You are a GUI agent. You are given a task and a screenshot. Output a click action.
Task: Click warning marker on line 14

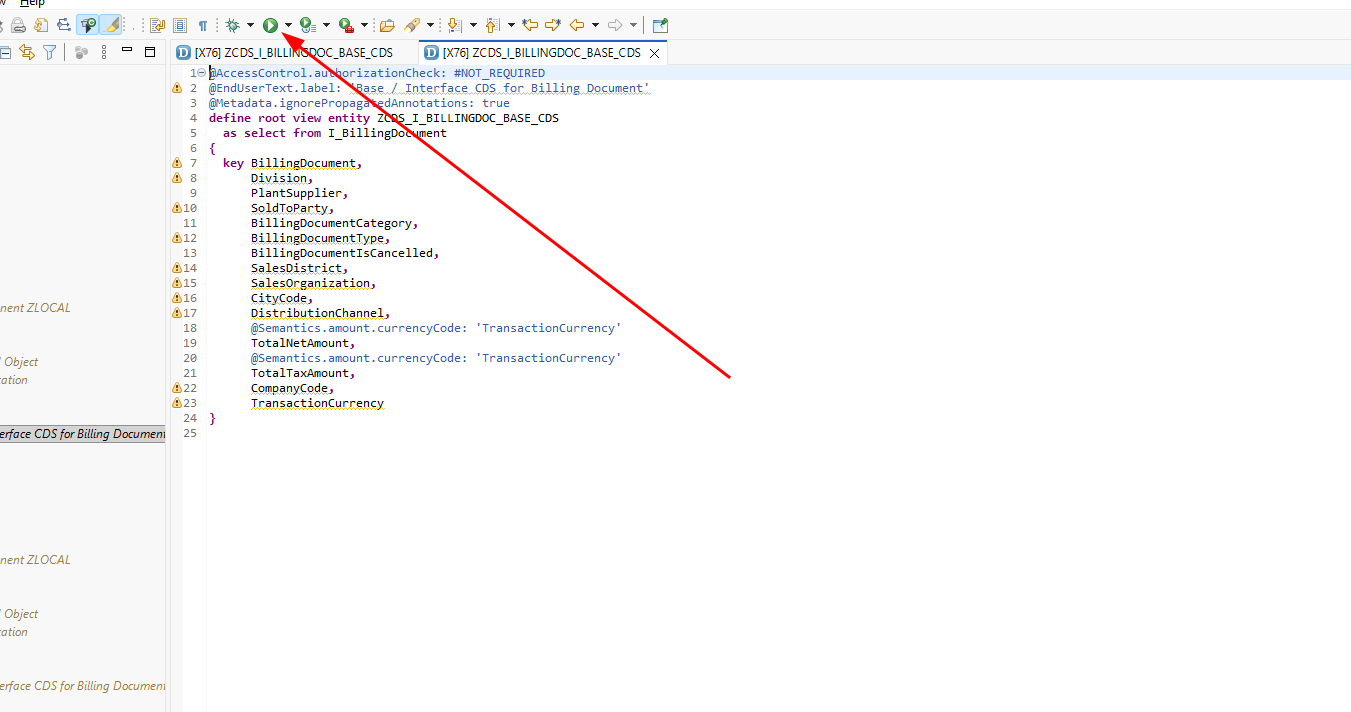[x=177, y=268]
